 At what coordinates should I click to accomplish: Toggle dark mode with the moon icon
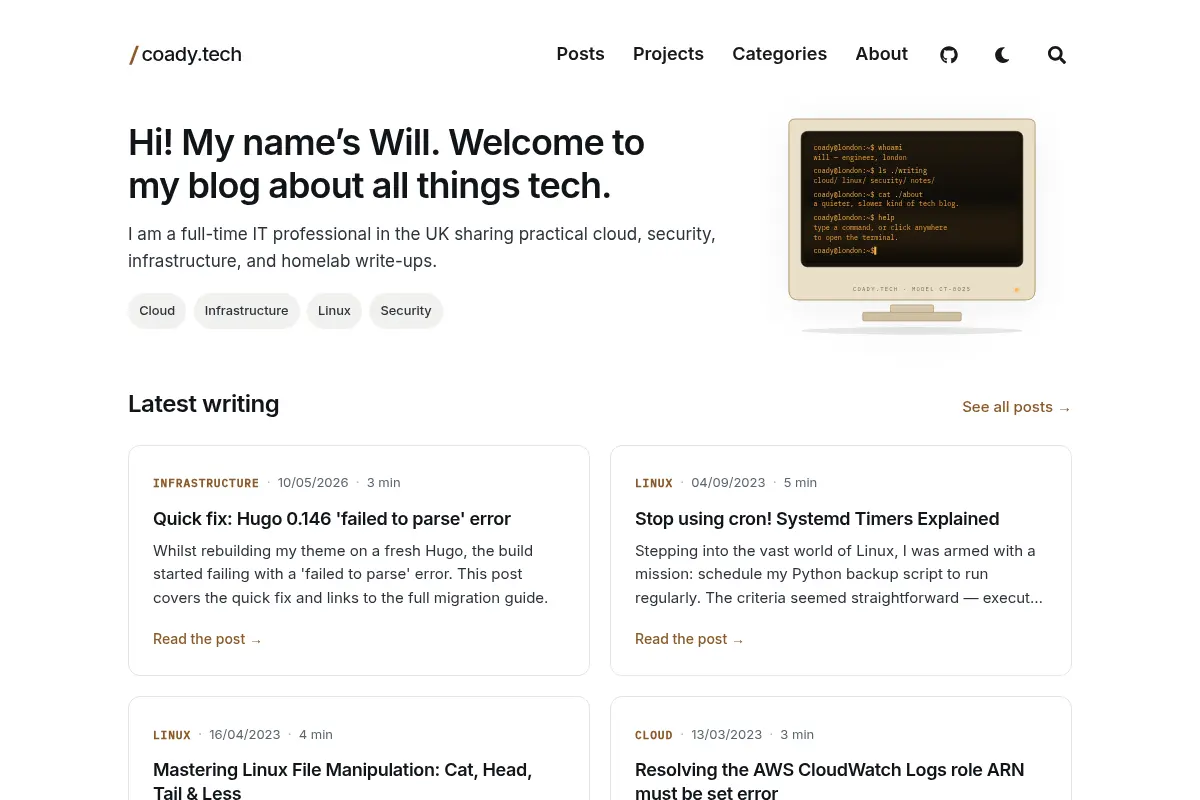[1002, 55]
